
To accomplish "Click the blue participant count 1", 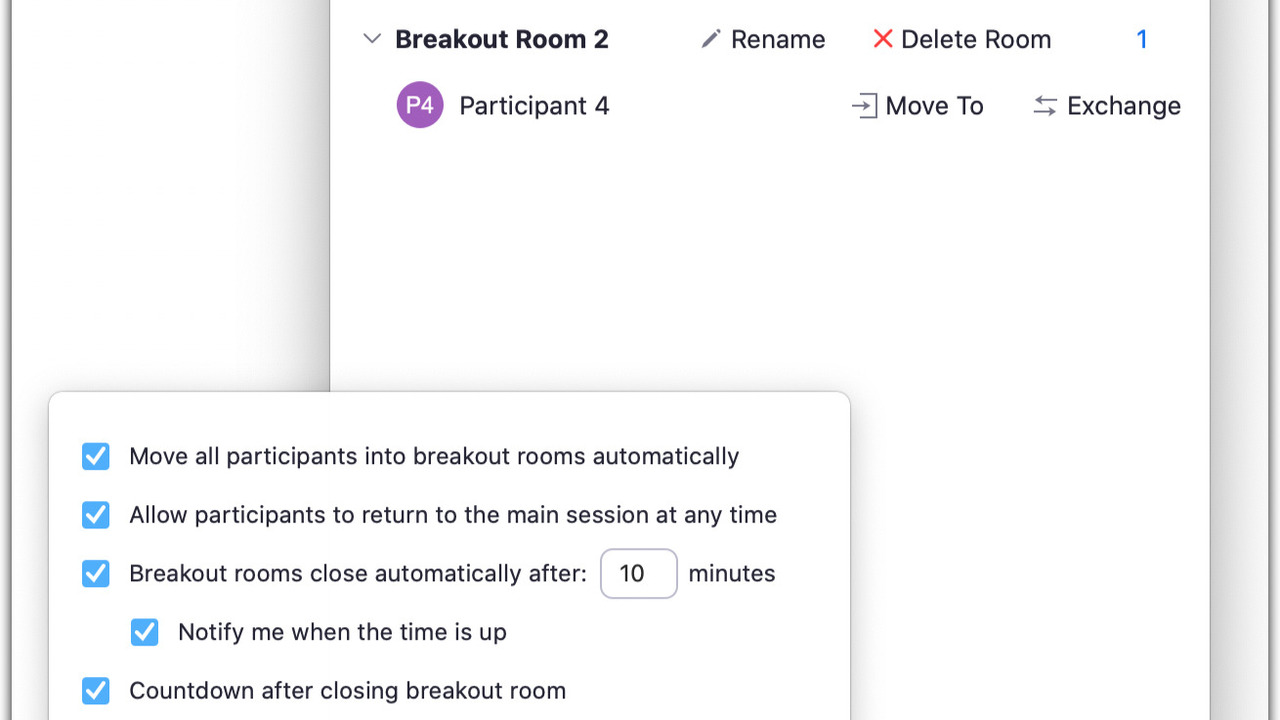I will click(x=1141, y=39).
